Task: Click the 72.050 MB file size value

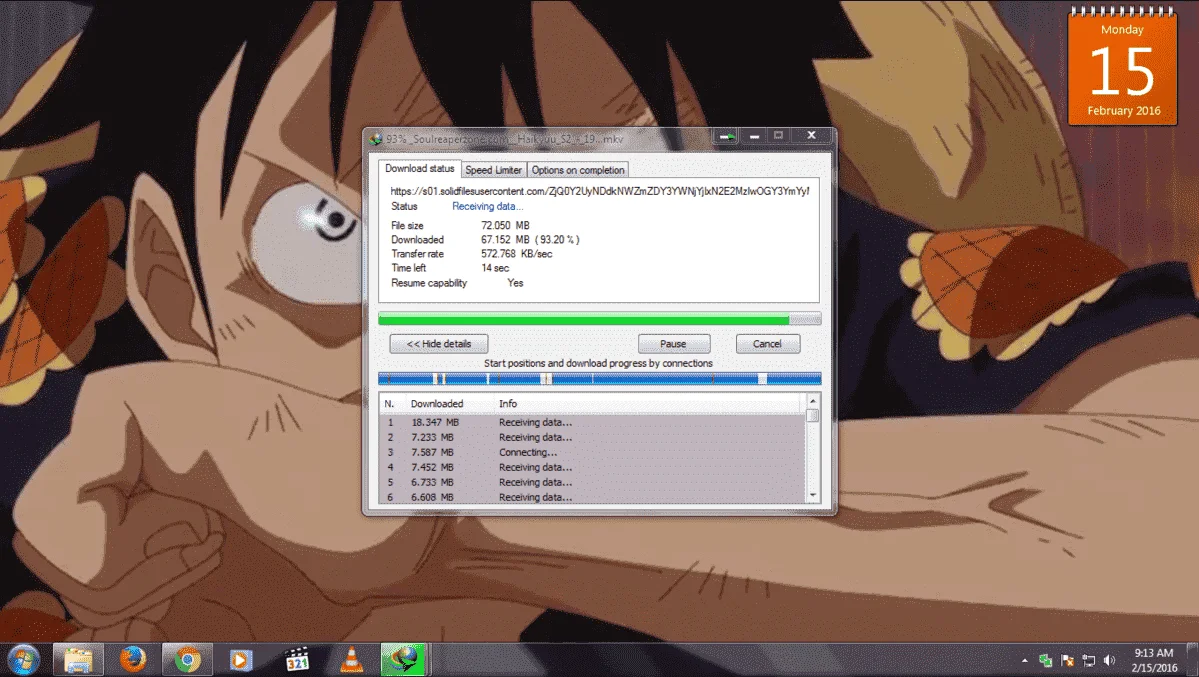Action: coord(505,226)
